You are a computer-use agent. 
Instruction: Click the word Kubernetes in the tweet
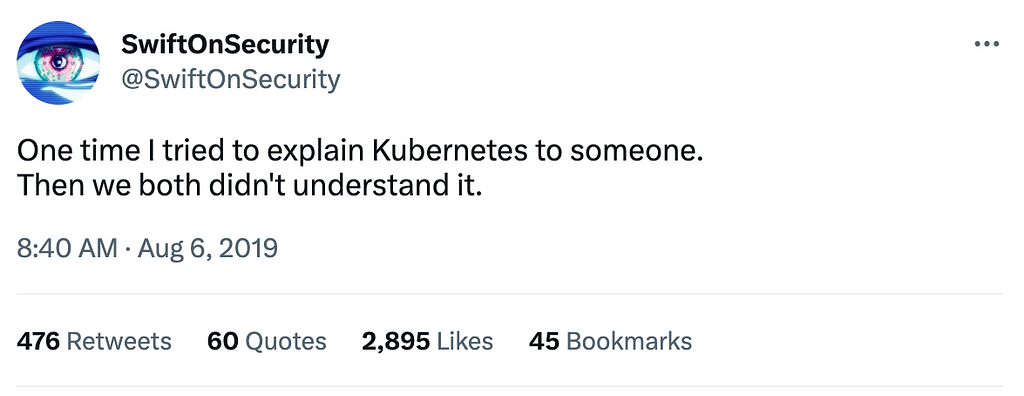[x=450, y=151]
